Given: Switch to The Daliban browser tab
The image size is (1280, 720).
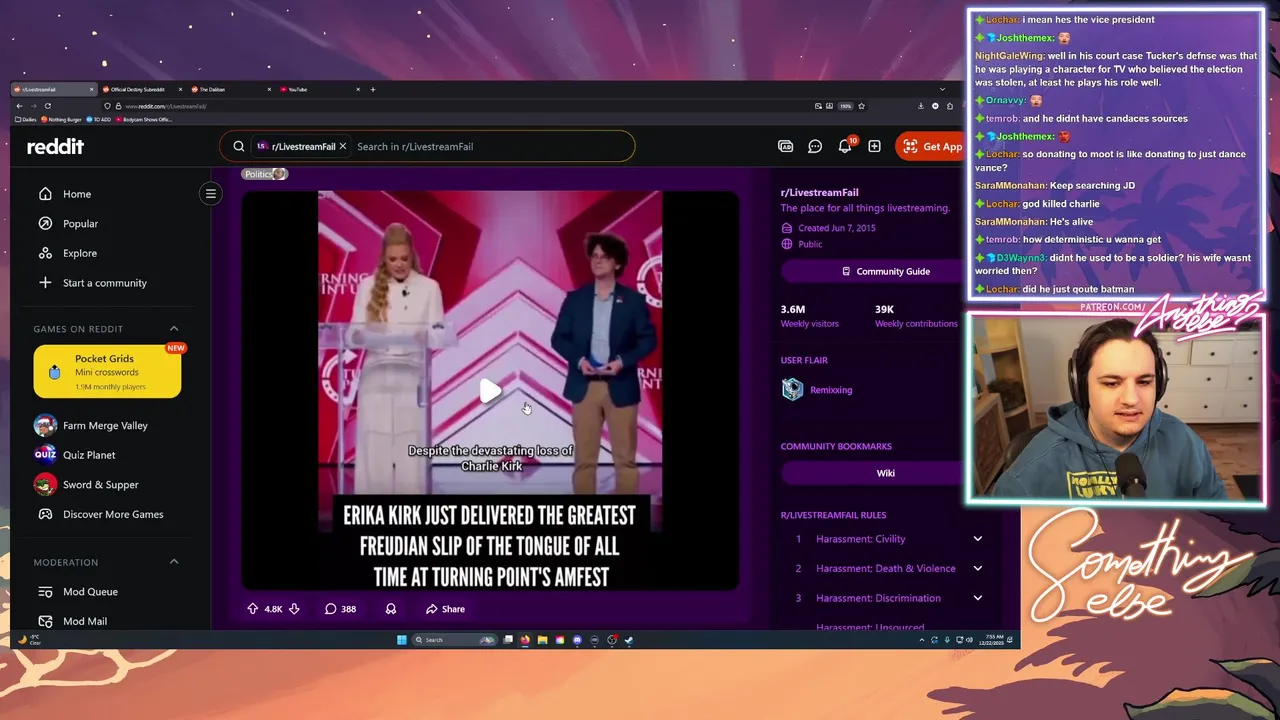Looking at the screenshot, I should [x=230, y=89].
